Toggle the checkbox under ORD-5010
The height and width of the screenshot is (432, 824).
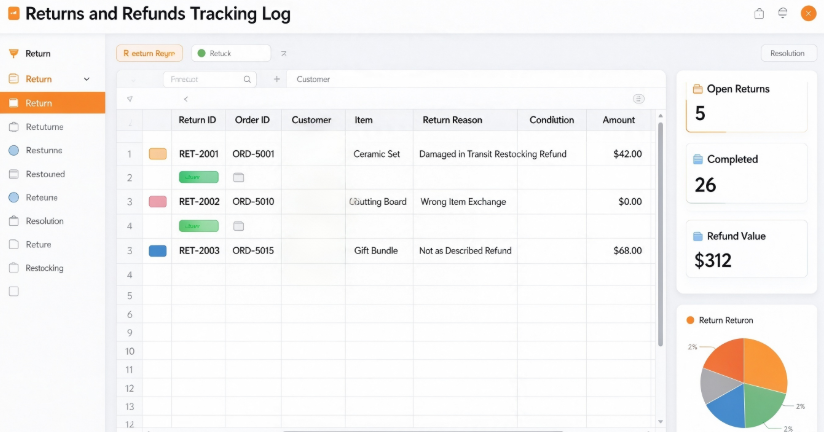(x=239, y=226)
